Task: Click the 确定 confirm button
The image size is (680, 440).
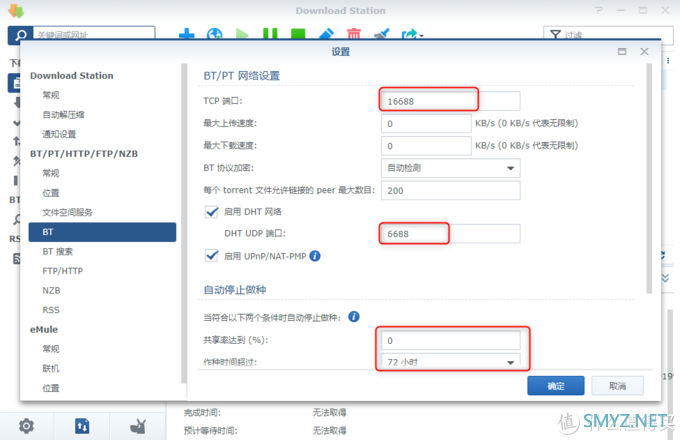Action: (x=556, y=386)
